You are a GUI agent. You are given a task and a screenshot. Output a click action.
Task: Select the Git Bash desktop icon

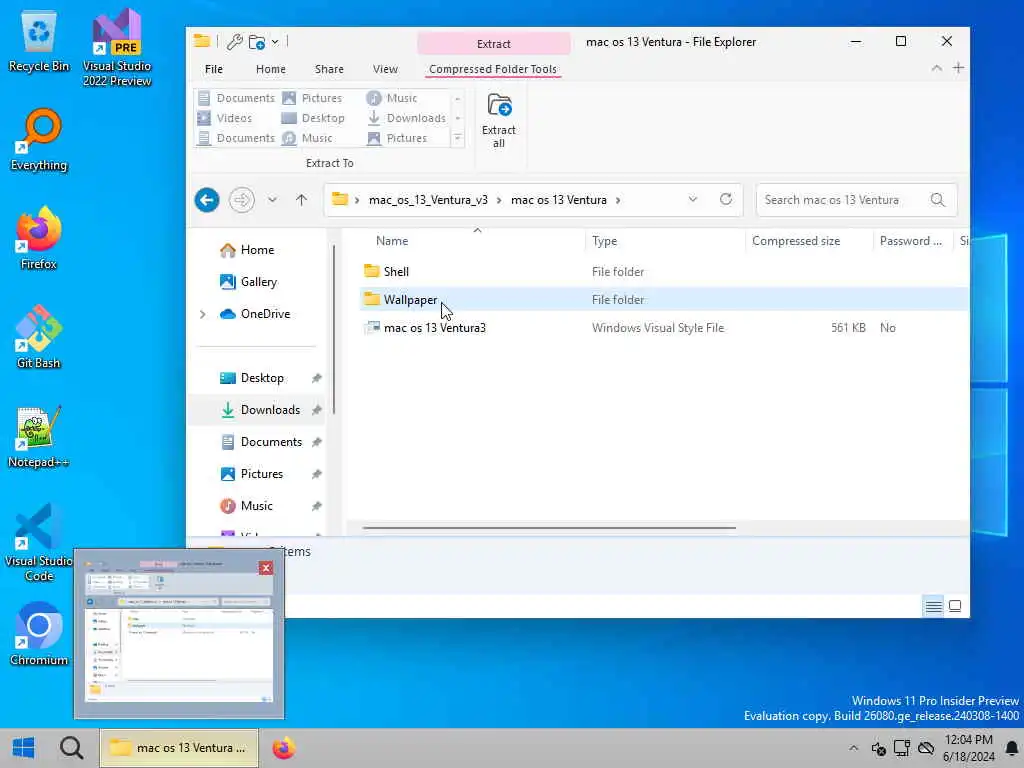39,338
